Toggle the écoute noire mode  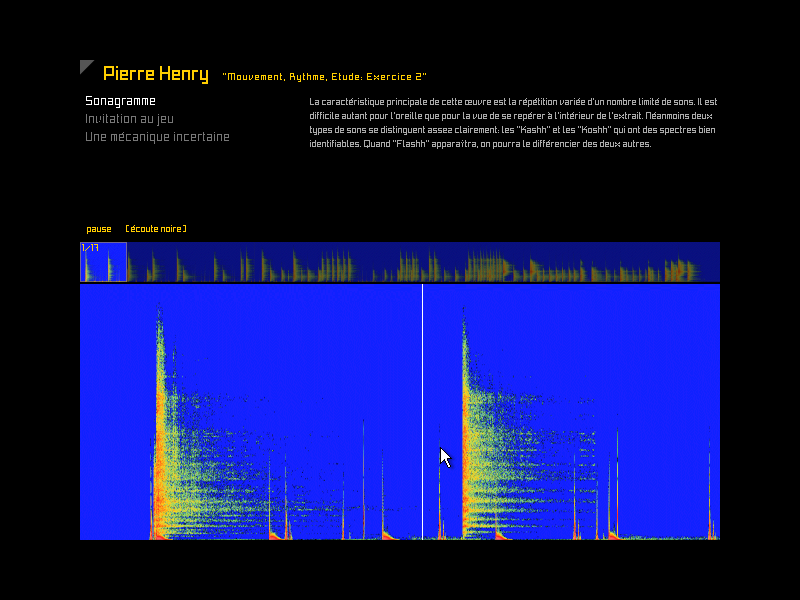tap(156, 229)
